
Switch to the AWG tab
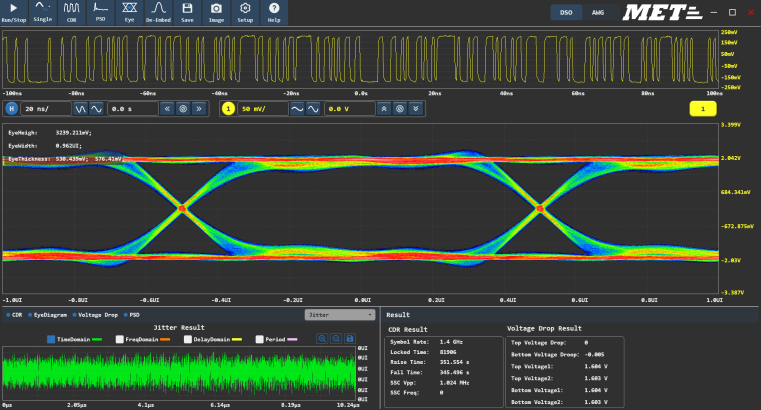click(x=598, y=12)
